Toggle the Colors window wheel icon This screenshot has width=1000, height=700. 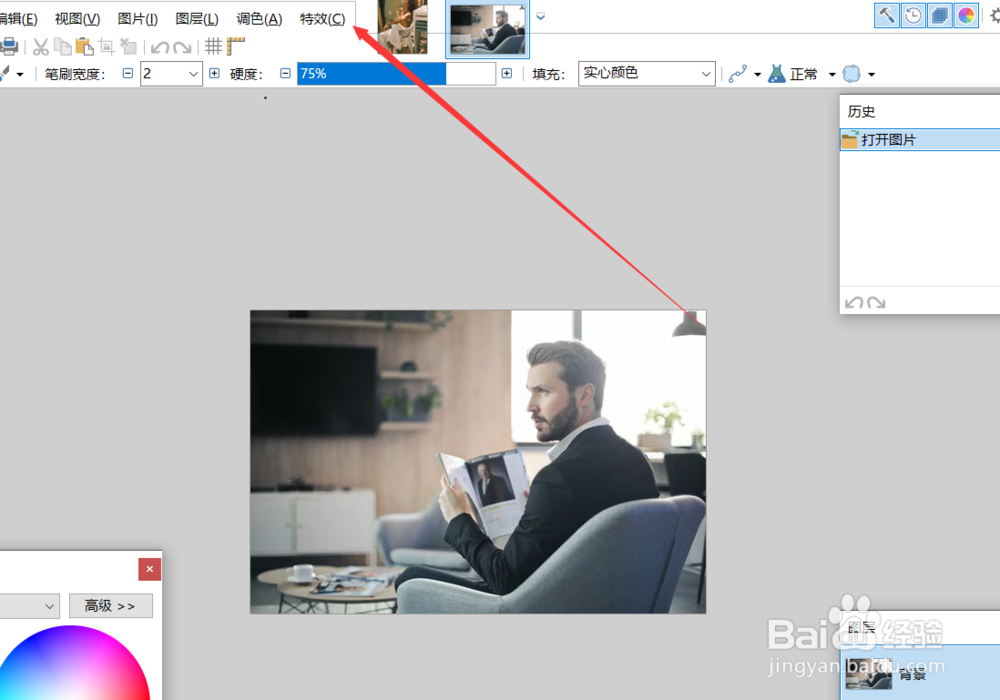coord(966,15)
